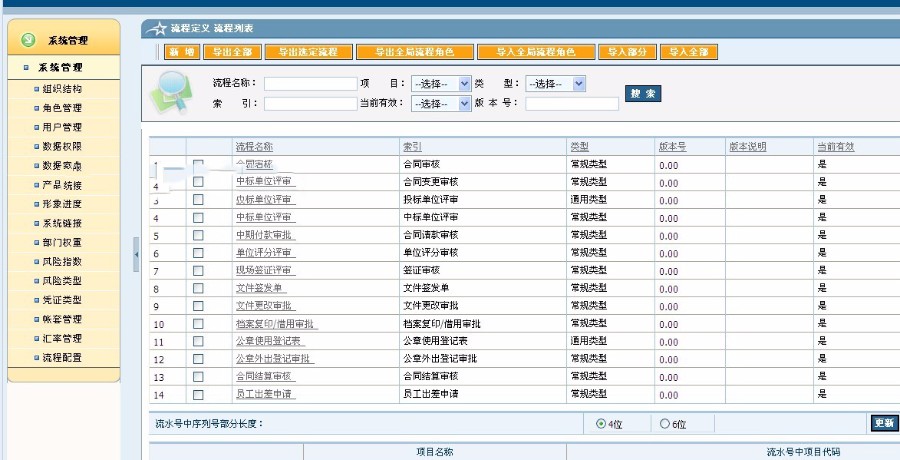Click the 合同请款审核 index cell
Screen dimensions: 900x460
431,235
